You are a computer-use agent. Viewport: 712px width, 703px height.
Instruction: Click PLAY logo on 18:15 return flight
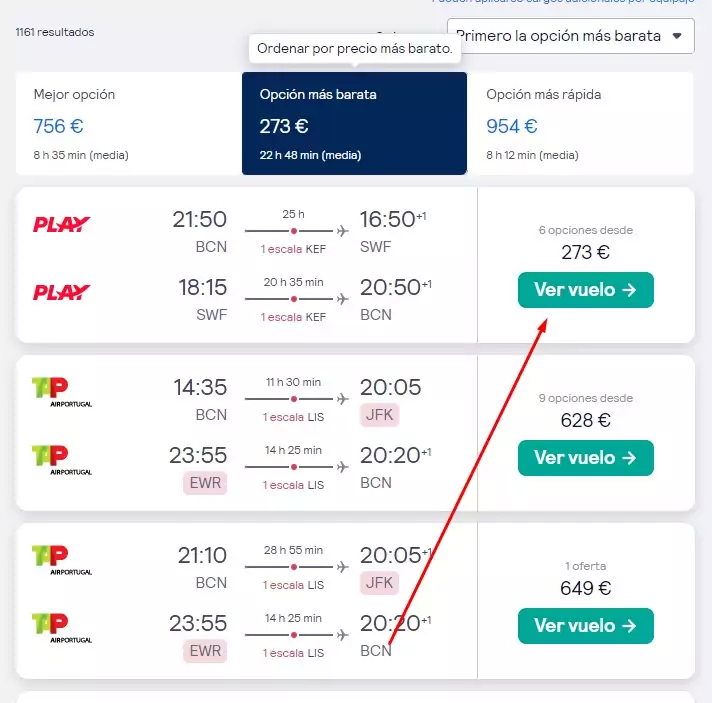point(62,292)
